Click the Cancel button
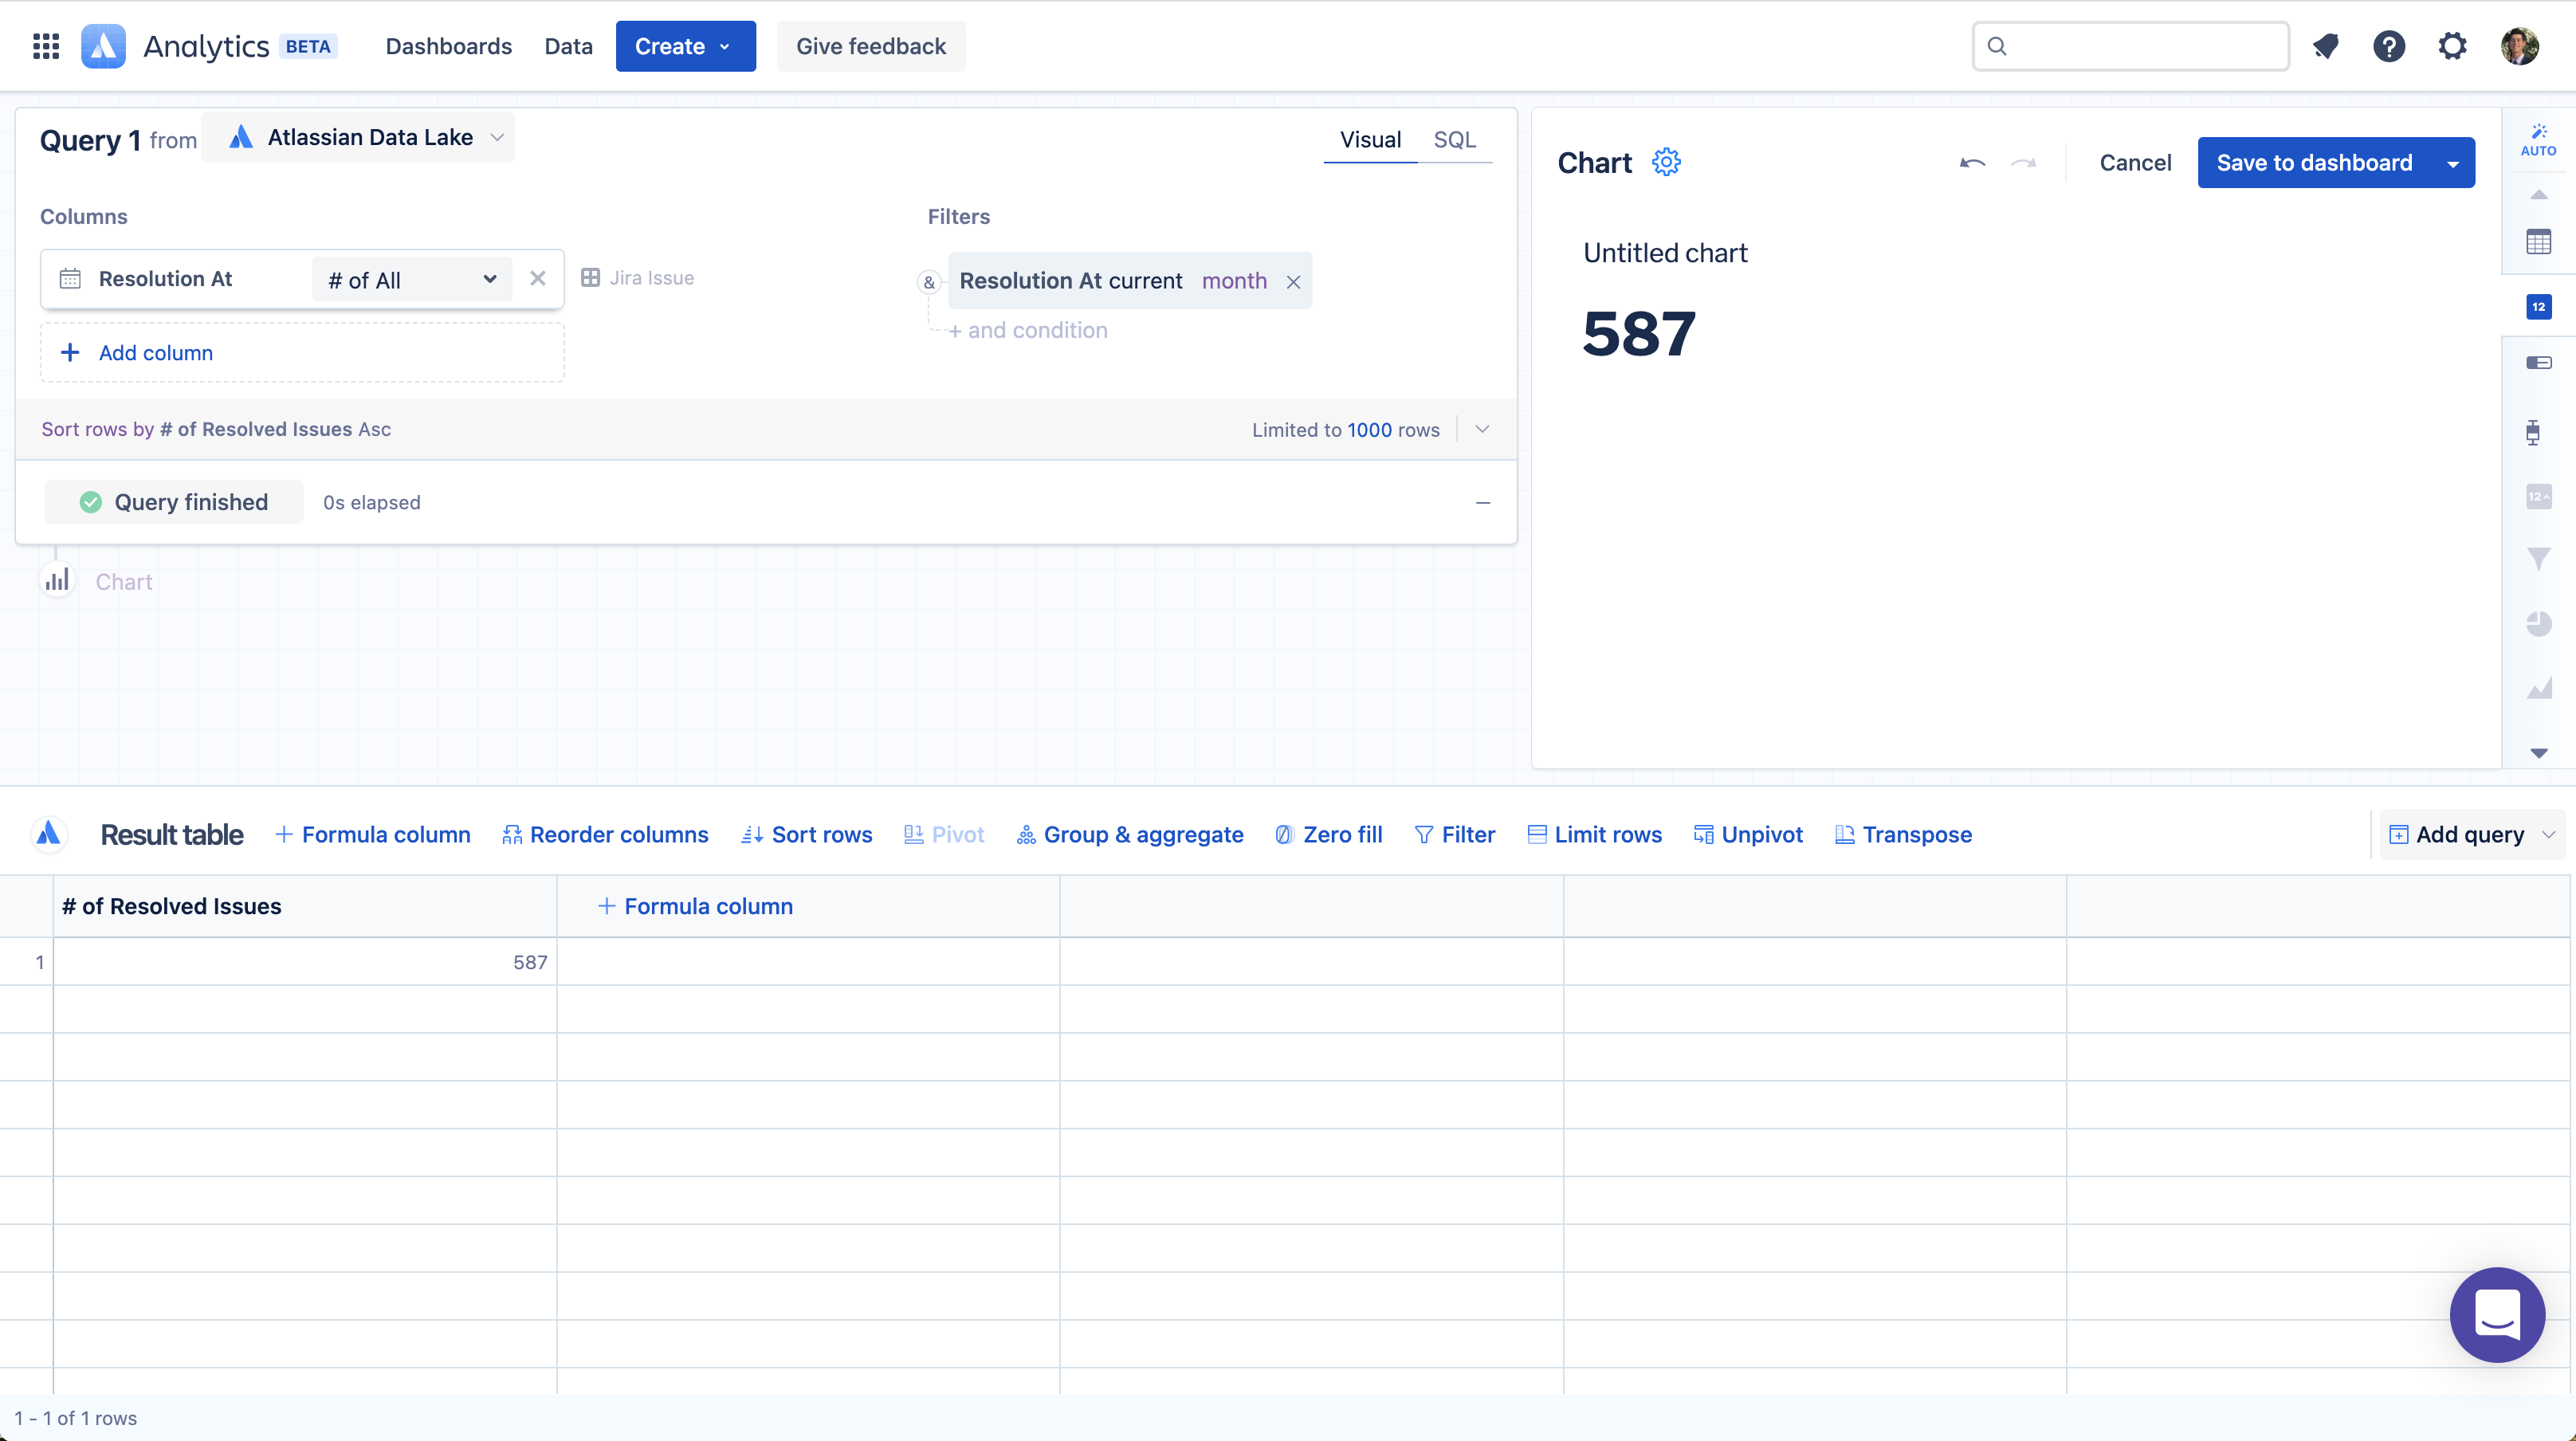2576x1441 pixels. point(2134,163)
